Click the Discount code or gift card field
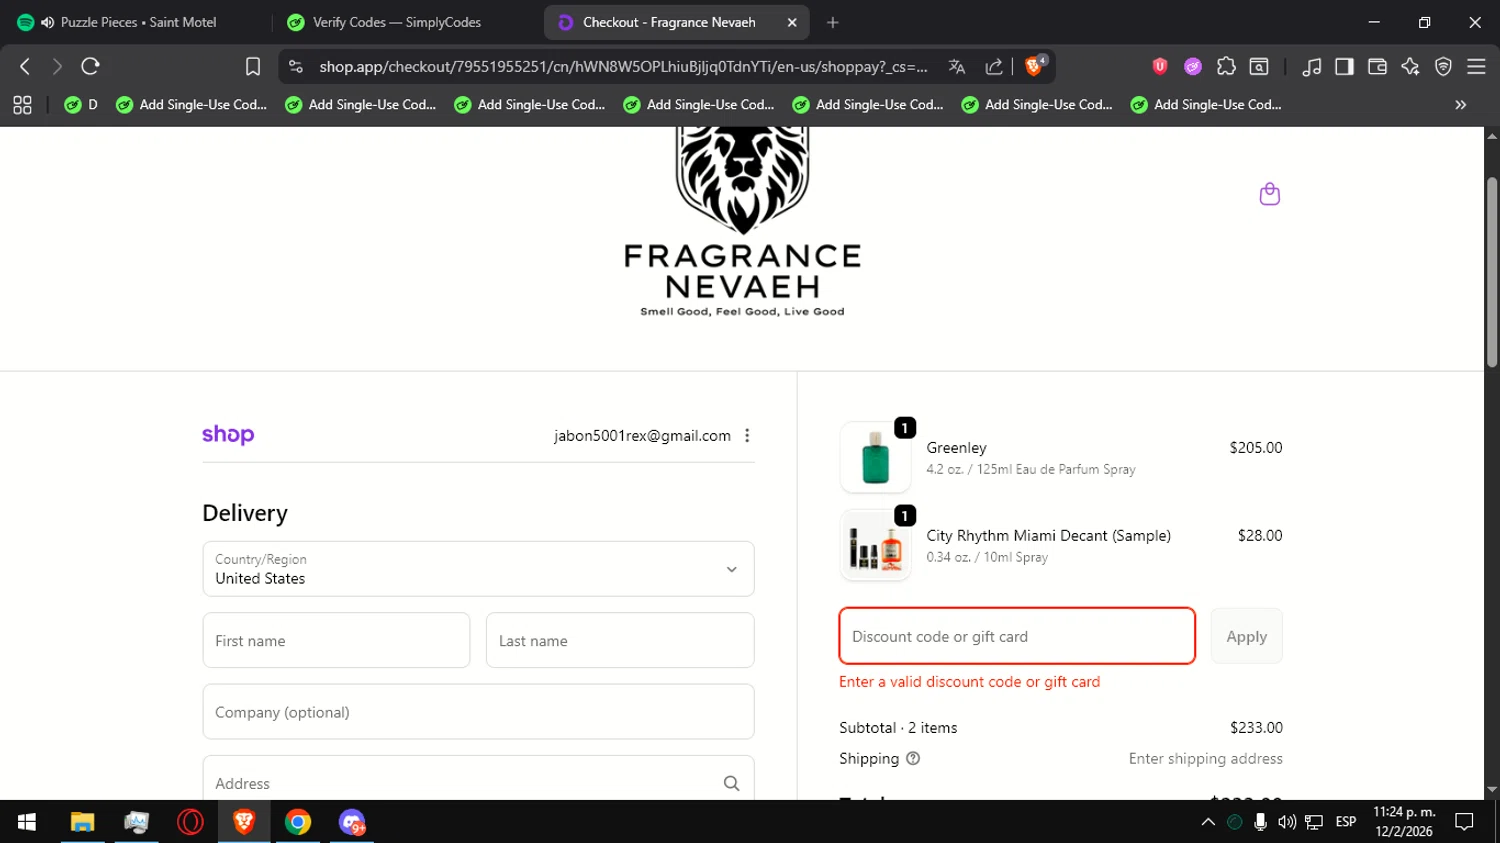1500x843 pixels. (x=1017, y=636)
